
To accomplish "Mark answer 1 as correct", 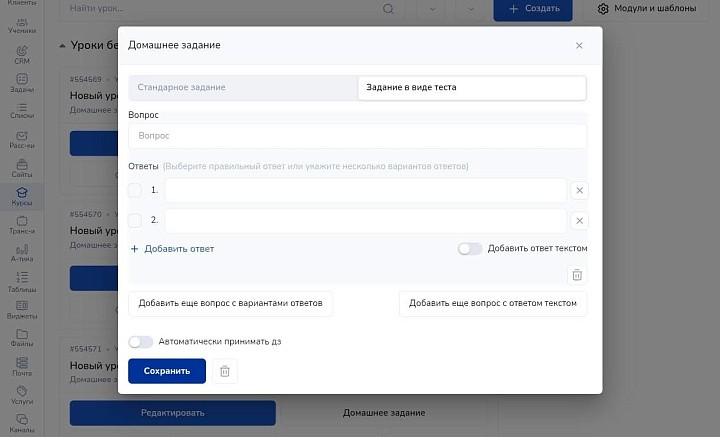I will (x=135, y=190).
